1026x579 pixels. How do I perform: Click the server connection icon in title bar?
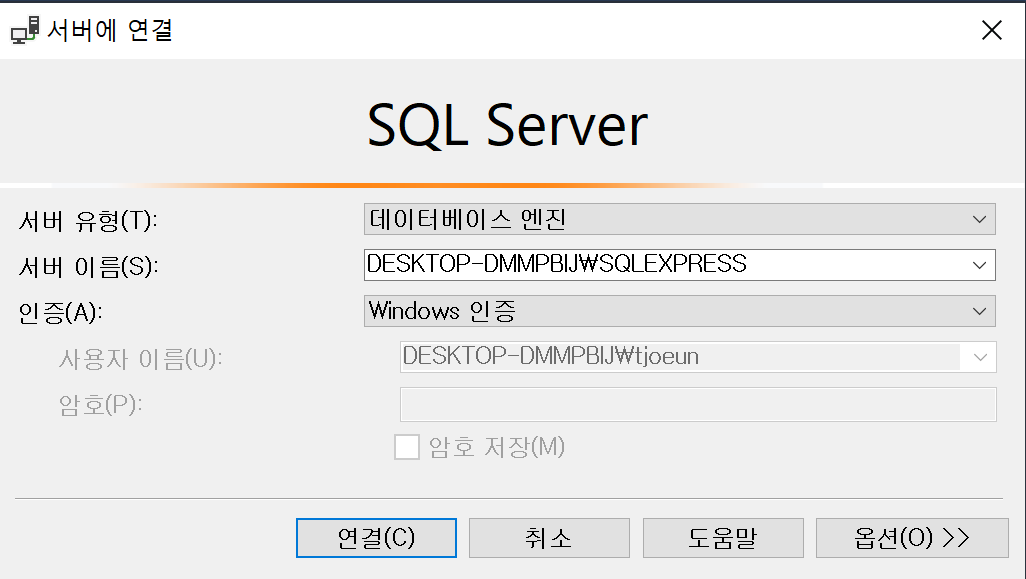[25, 30]
